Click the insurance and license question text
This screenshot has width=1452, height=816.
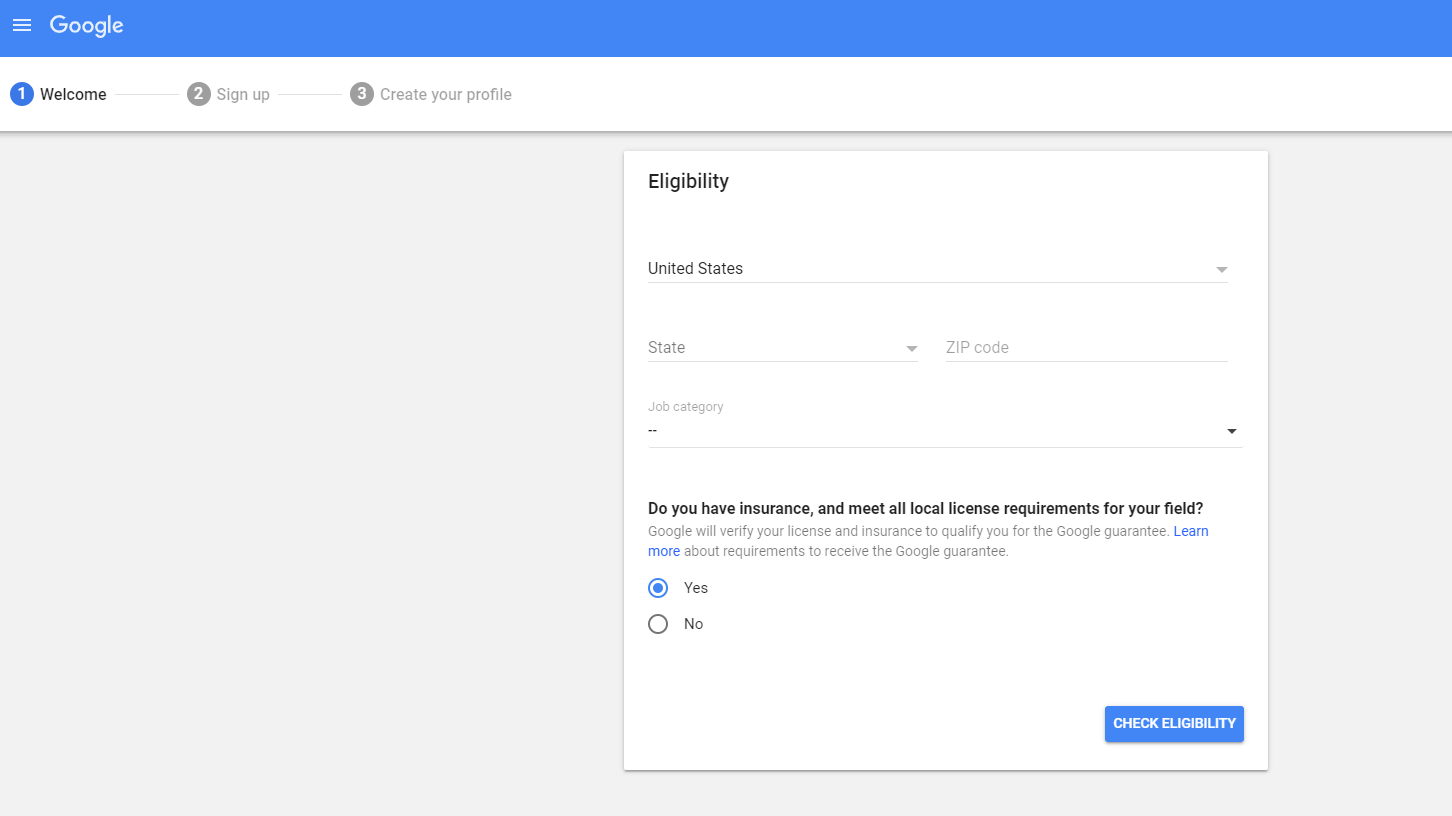pyautogui.click(x=926, y=508)
